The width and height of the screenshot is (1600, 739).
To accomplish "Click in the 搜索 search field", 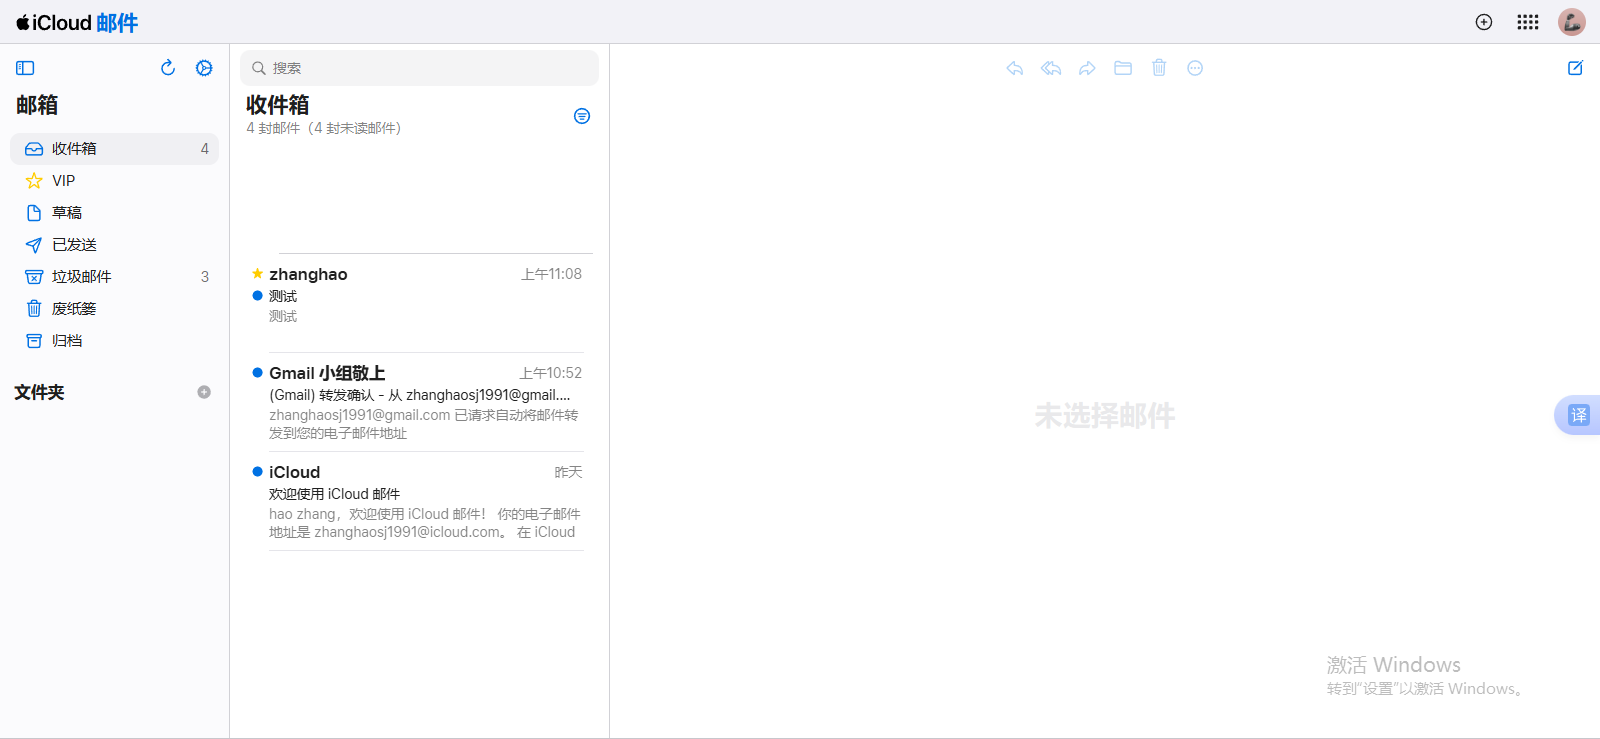I will click(420, 68).
